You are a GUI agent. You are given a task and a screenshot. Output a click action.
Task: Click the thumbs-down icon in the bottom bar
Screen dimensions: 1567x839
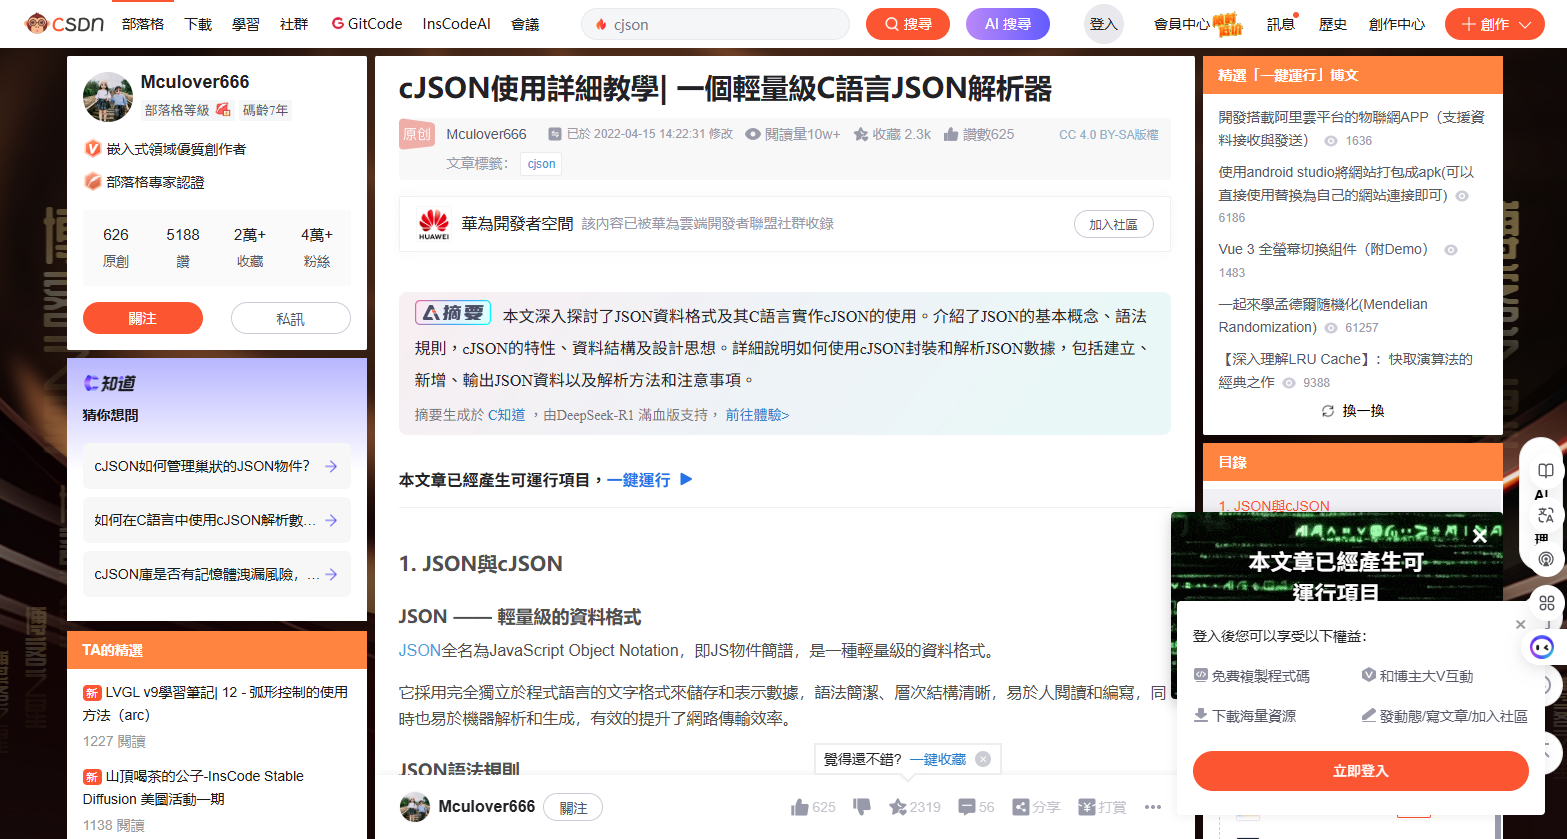click(x=861, y=806)
